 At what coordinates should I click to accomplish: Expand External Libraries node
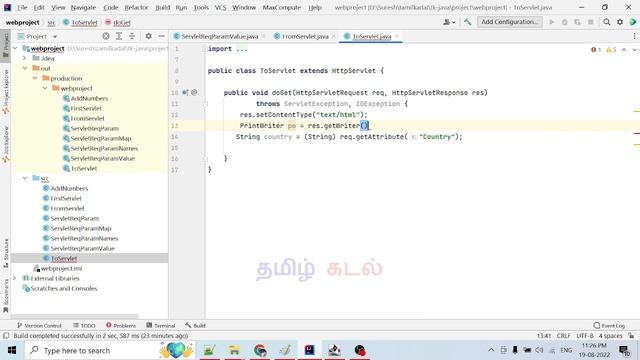click(15, 278)
